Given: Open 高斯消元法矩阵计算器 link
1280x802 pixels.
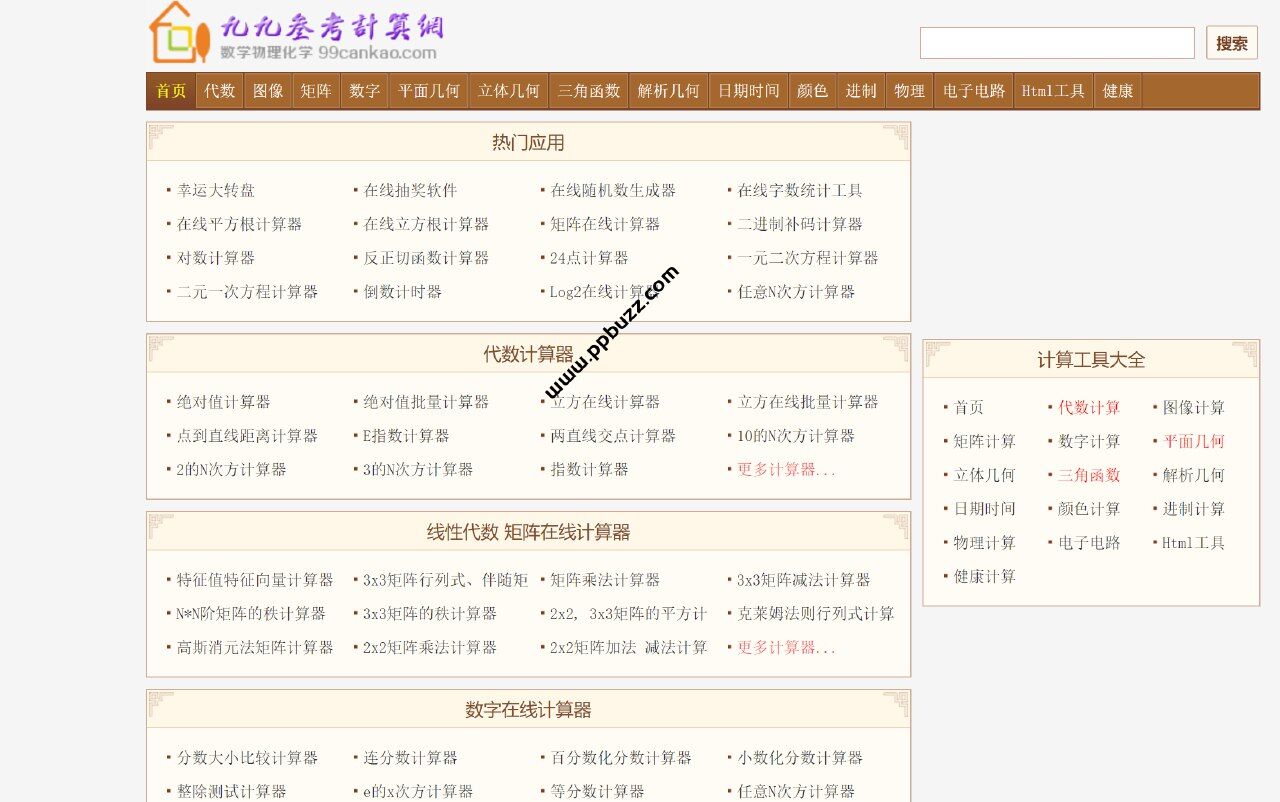Looking at the screenshot, I should (x=255, y=648).
